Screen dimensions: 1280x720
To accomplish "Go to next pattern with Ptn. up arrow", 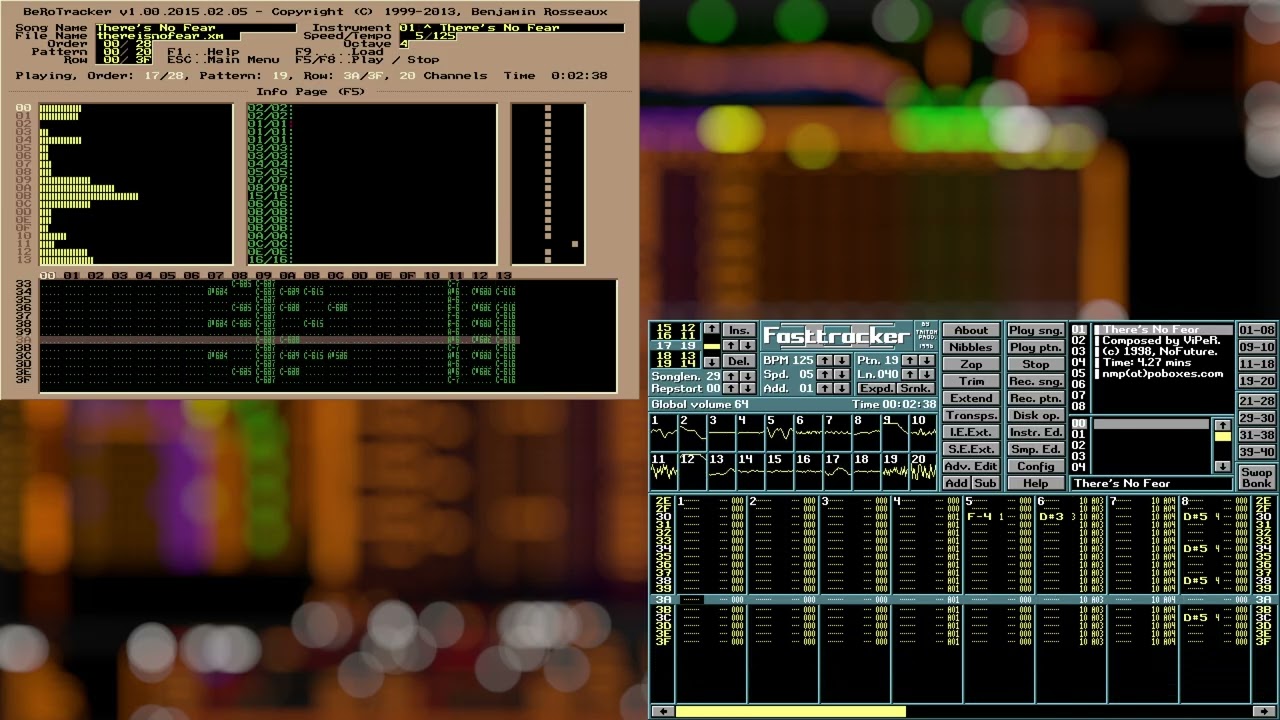I will [x=910, y=360].
